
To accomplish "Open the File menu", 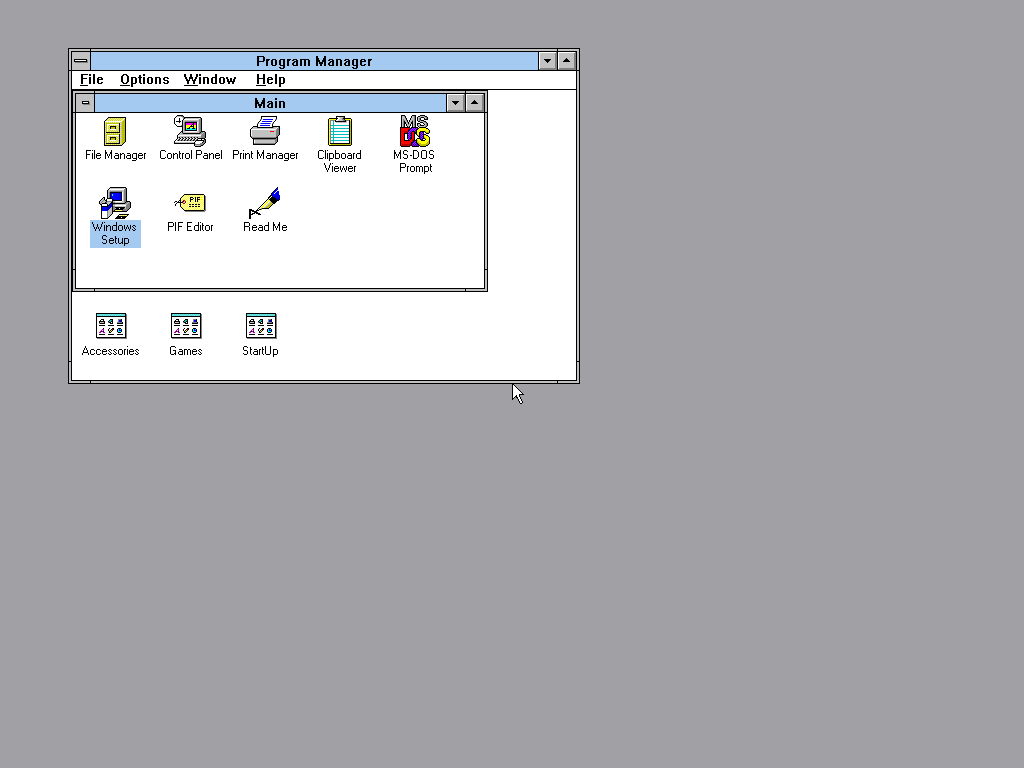I will [x=91, y=79].
